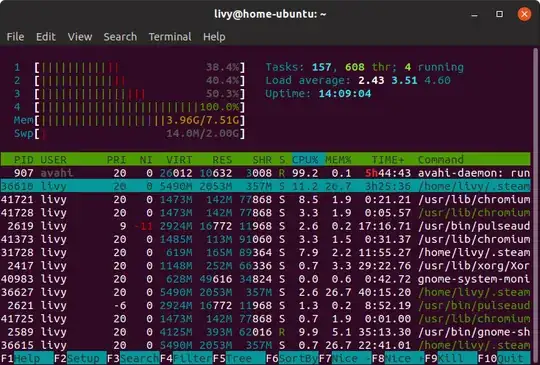Click F10 Quit in the function bar
This screenshot has width=540, height=365.
504,358
